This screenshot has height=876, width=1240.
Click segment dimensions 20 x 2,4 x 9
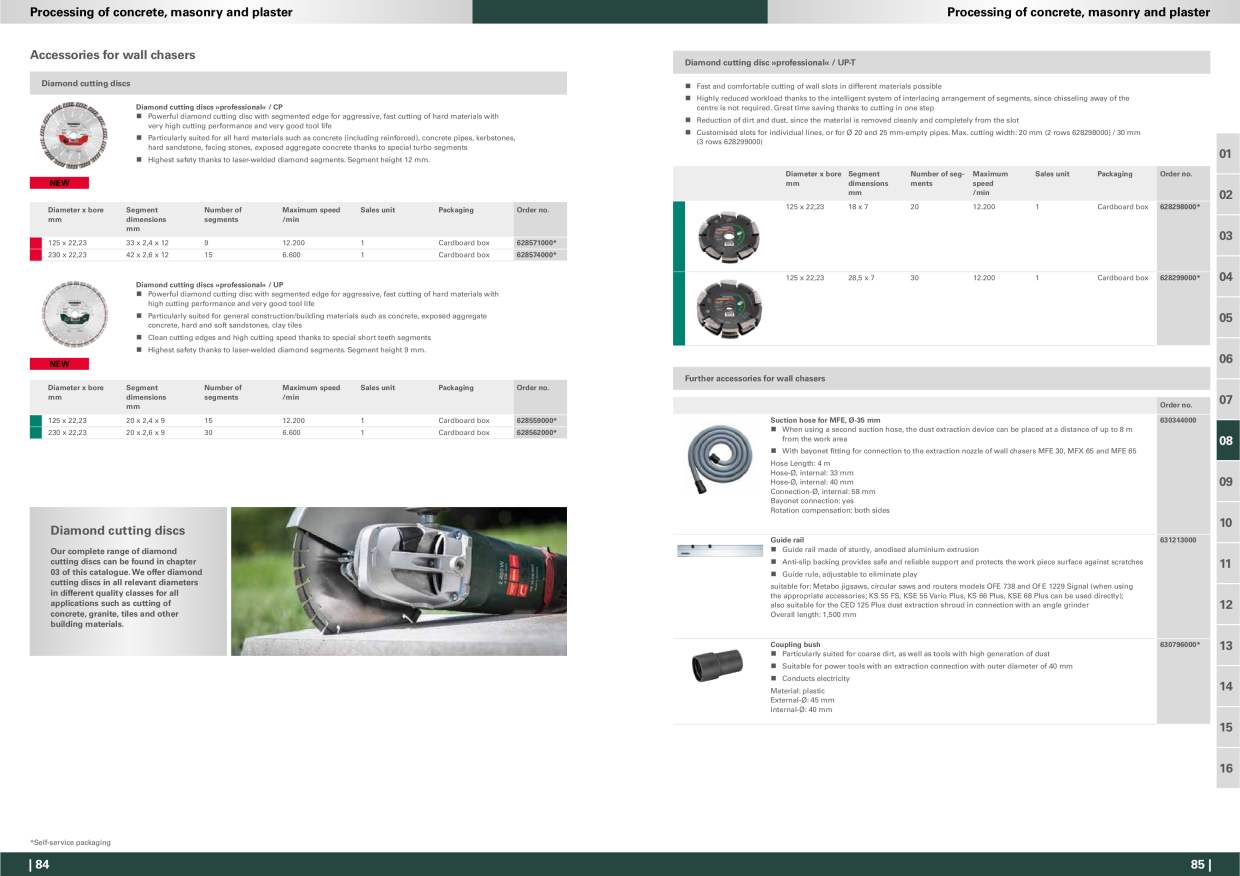(146, 421)
